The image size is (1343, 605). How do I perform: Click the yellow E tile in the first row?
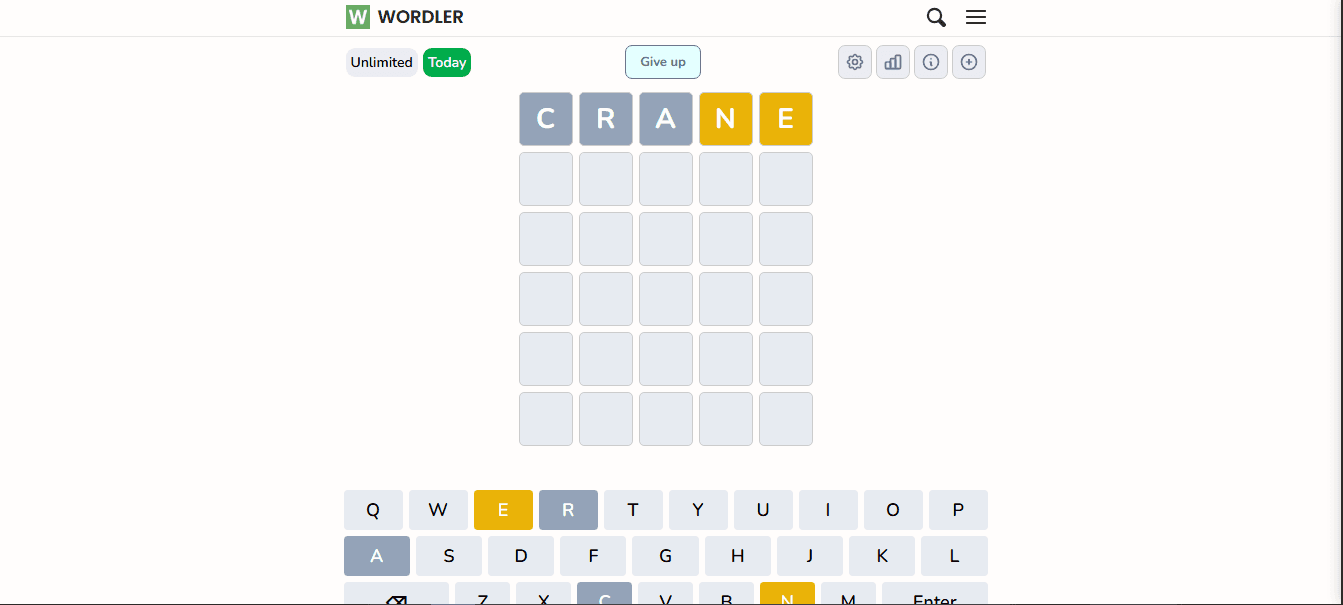(x=786, y=119)
